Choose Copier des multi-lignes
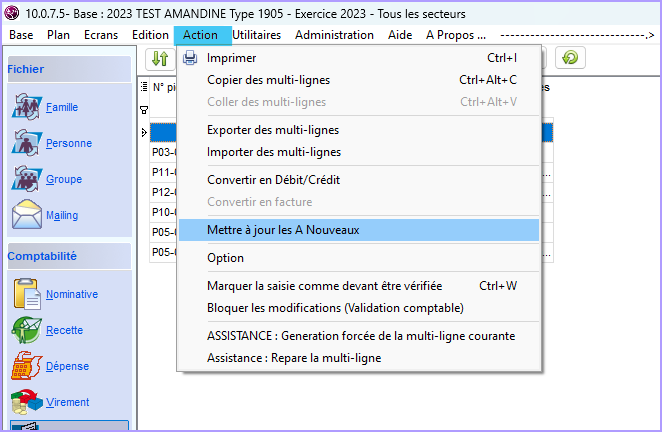662x432 pixels. point(268,80)
